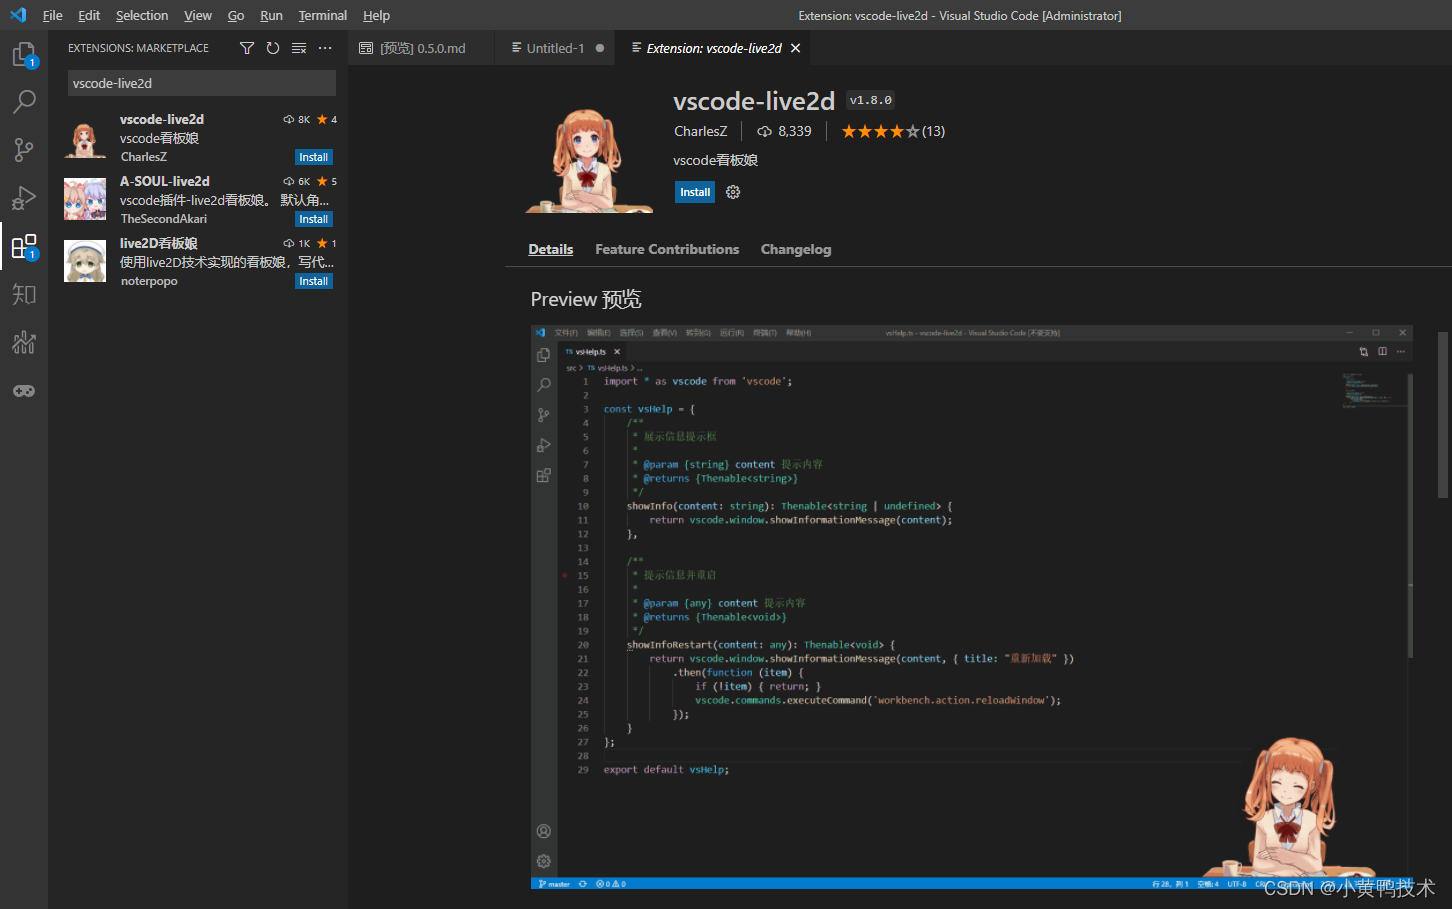Click the Manage gear beside Install

click(733, 191)
